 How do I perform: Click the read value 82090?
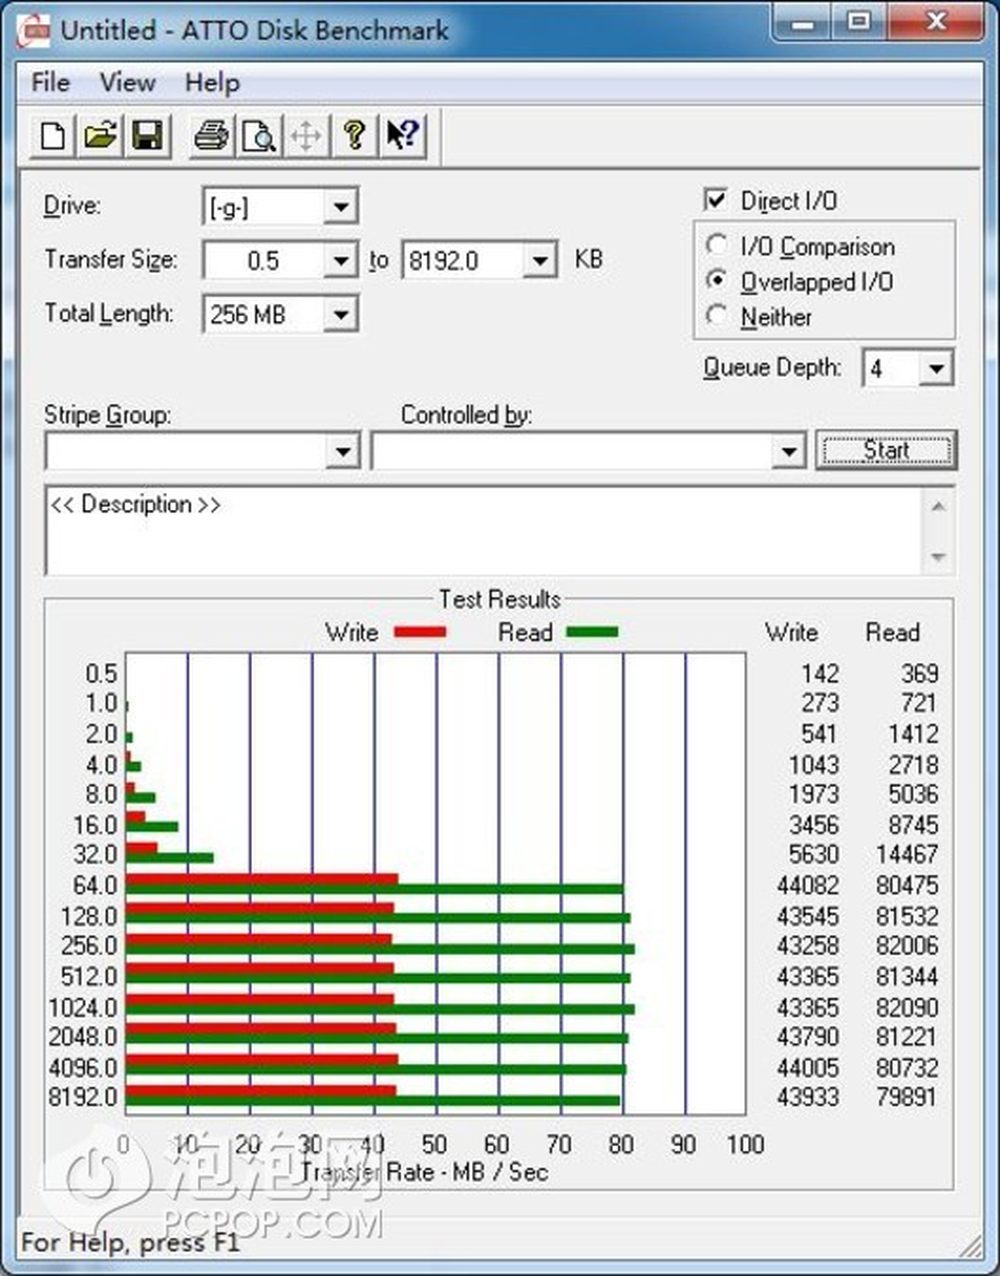pyautogui.click(x=907, y=1007)
